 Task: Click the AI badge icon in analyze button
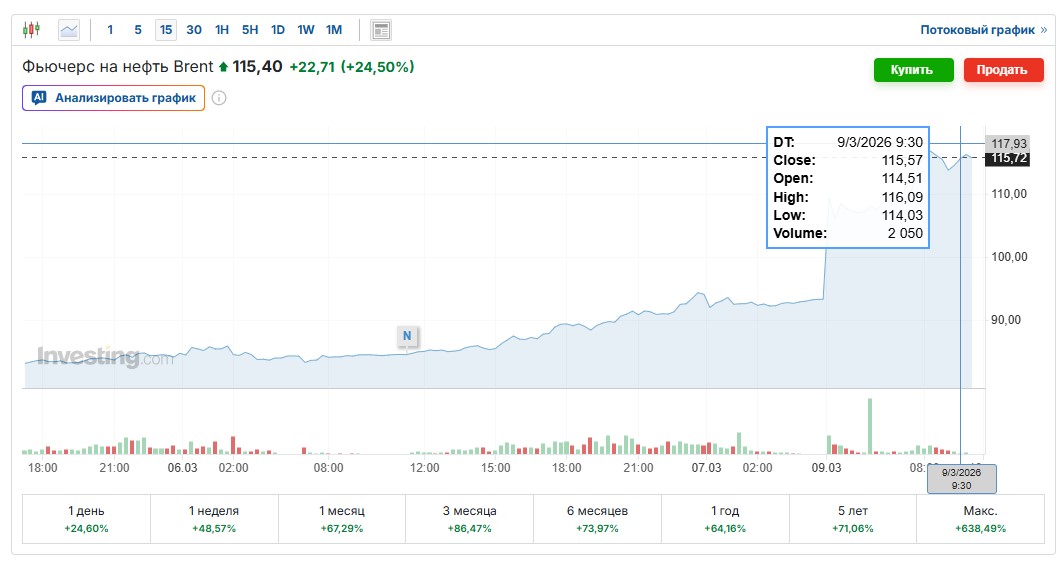39,98
